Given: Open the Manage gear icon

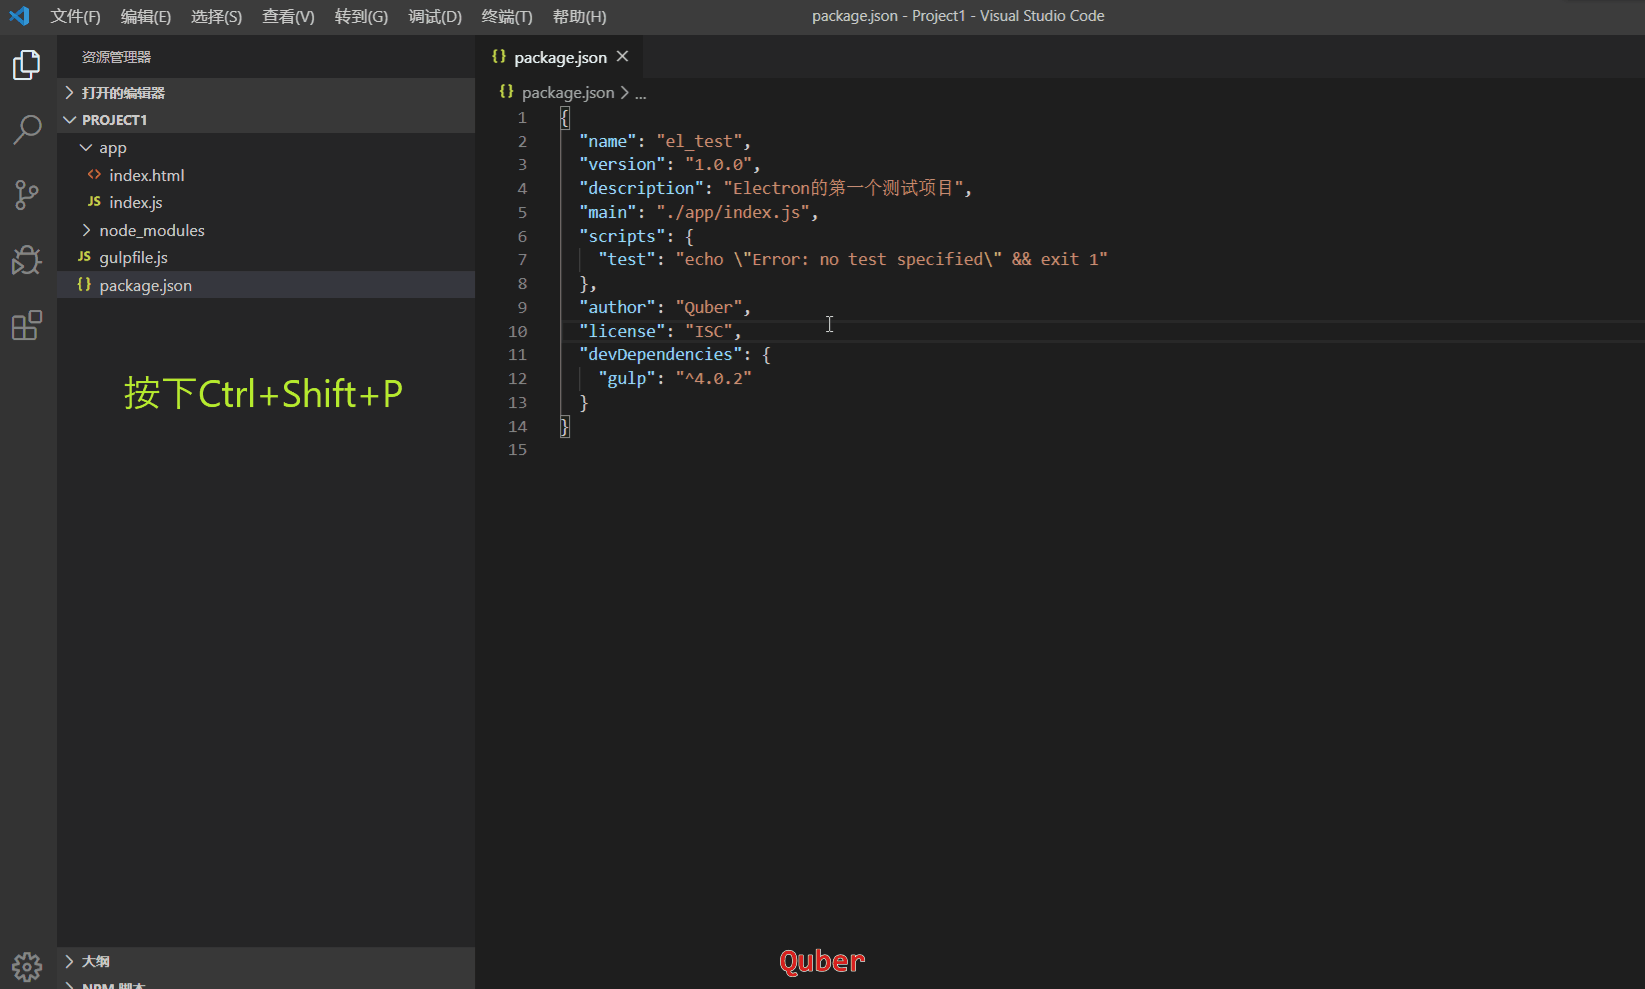Looking at the screenshot, I should [27, 966].
